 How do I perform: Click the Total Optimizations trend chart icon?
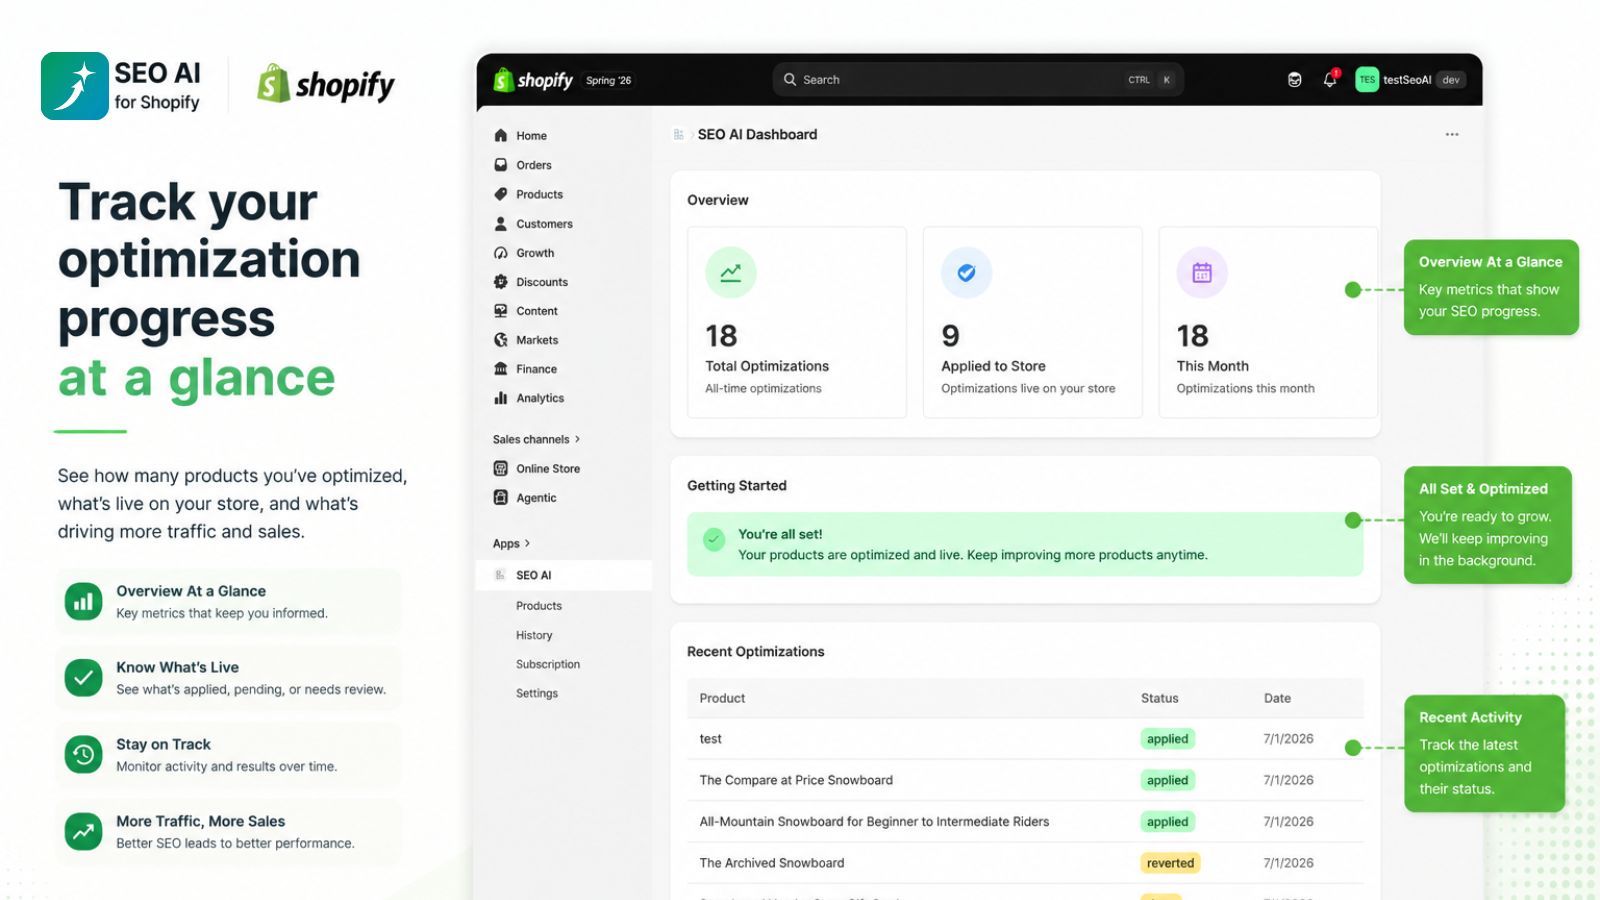click(x=731, y=272)
